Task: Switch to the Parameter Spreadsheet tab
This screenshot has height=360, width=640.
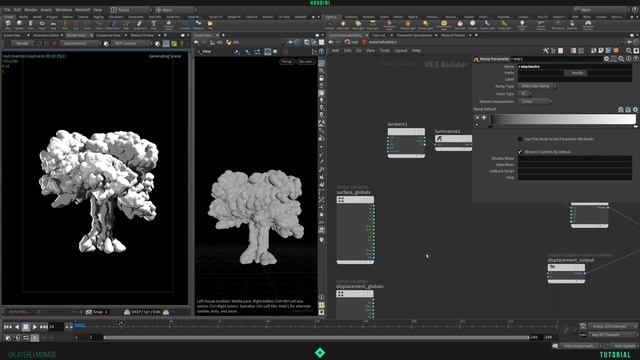Action: [x=414, y=36]
